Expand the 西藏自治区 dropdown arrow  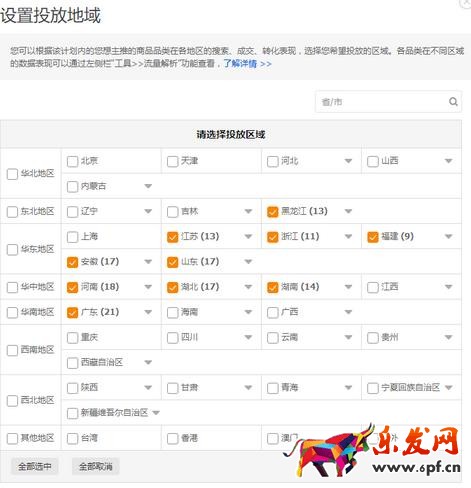(x=148, y=362)
